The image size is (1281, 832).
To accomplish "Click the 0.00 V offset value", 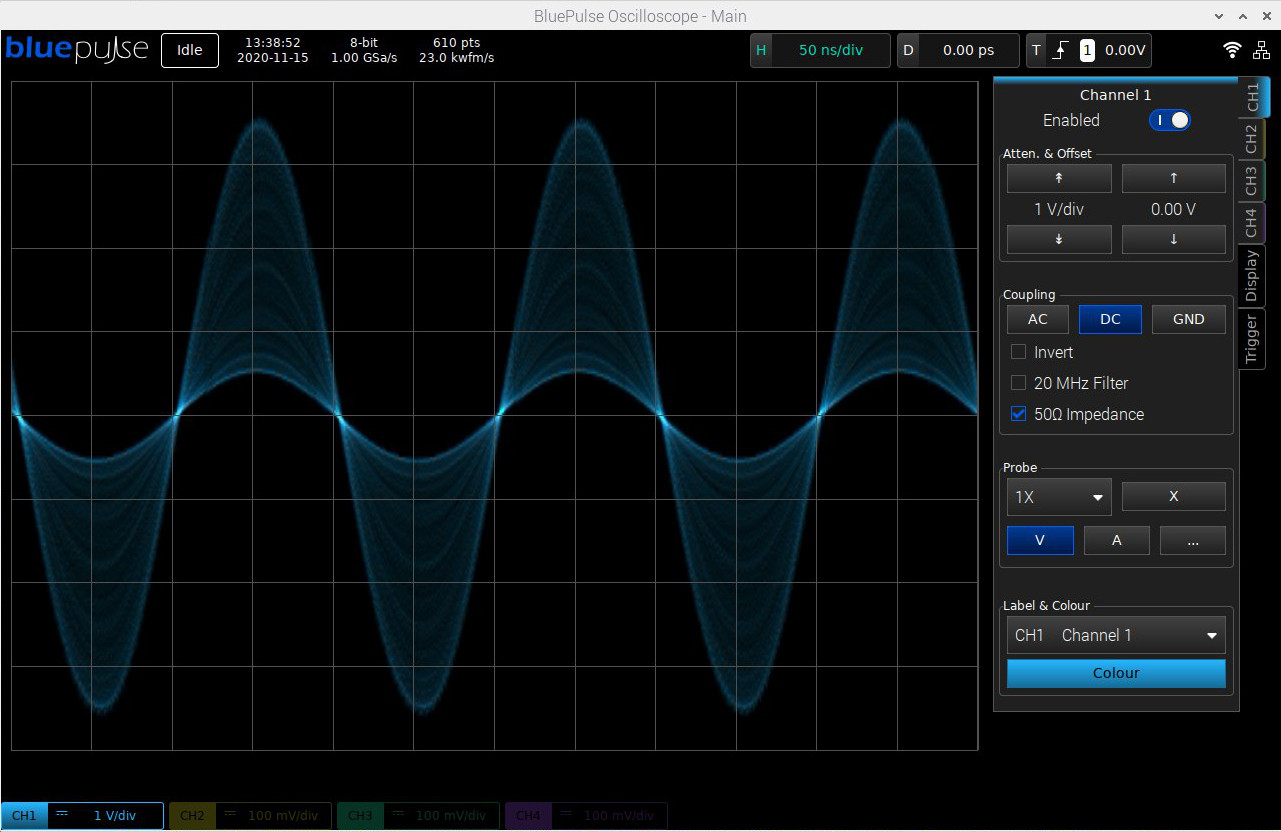I will point(1174,209).
